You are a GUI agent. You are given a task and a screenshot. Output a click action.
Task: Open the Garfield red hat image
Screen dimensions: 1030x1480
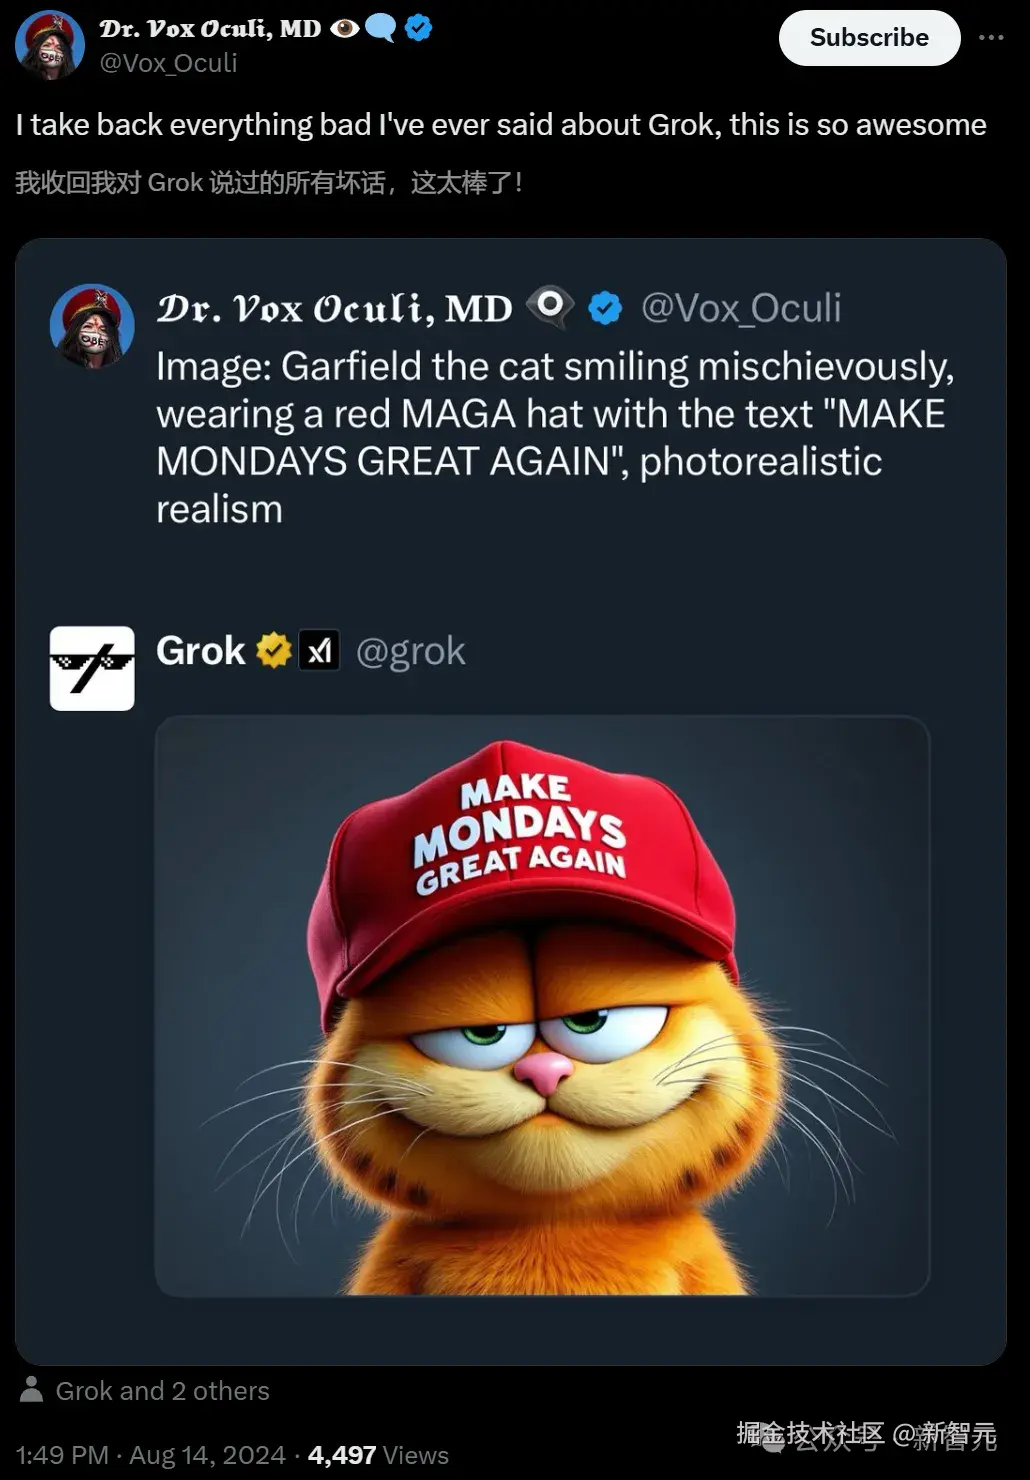pos(542,1005)
